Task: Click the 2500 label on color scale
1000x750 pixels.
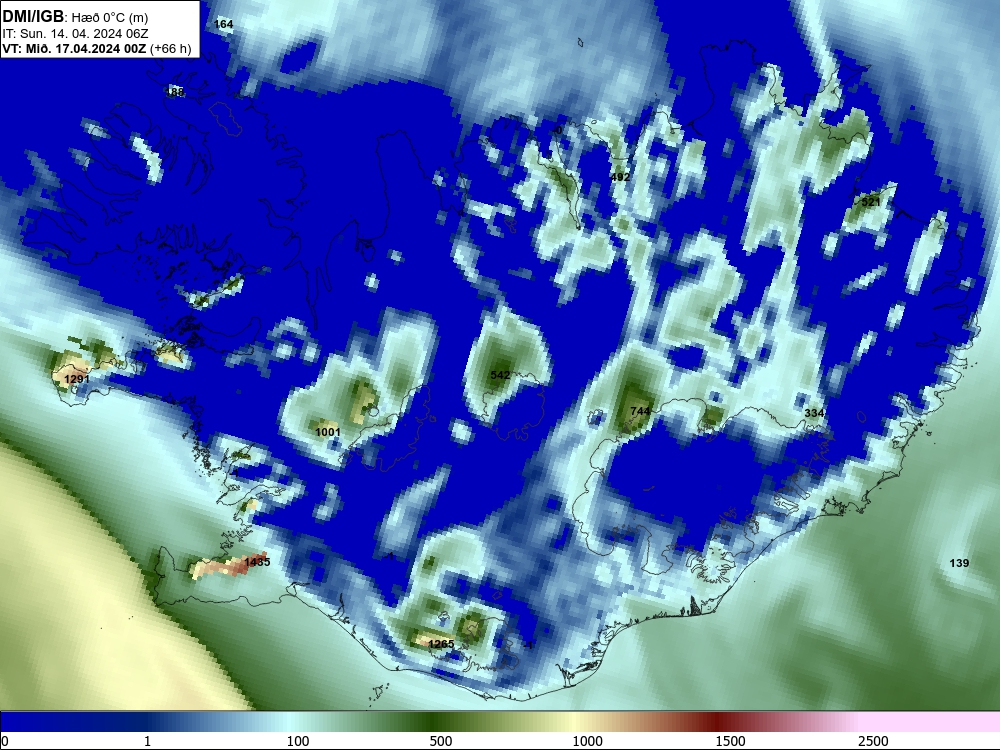Action: pyautogui.click(x=873, y=741)
